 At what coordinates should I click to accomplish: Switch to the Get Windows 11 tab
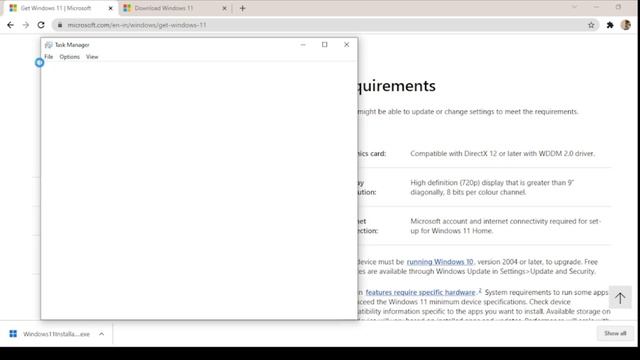point(60,8)
